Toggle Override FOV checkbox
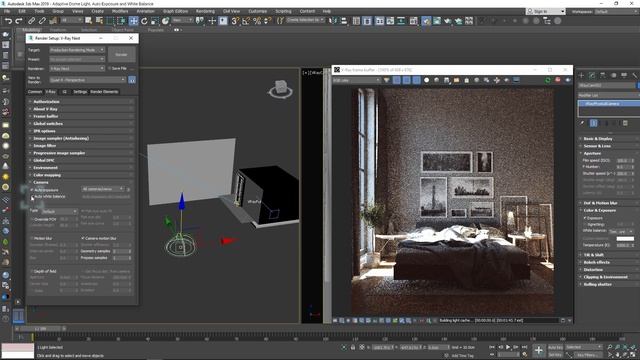The width and height of the screenshot is (640, 360). click(x=32, y=220)
